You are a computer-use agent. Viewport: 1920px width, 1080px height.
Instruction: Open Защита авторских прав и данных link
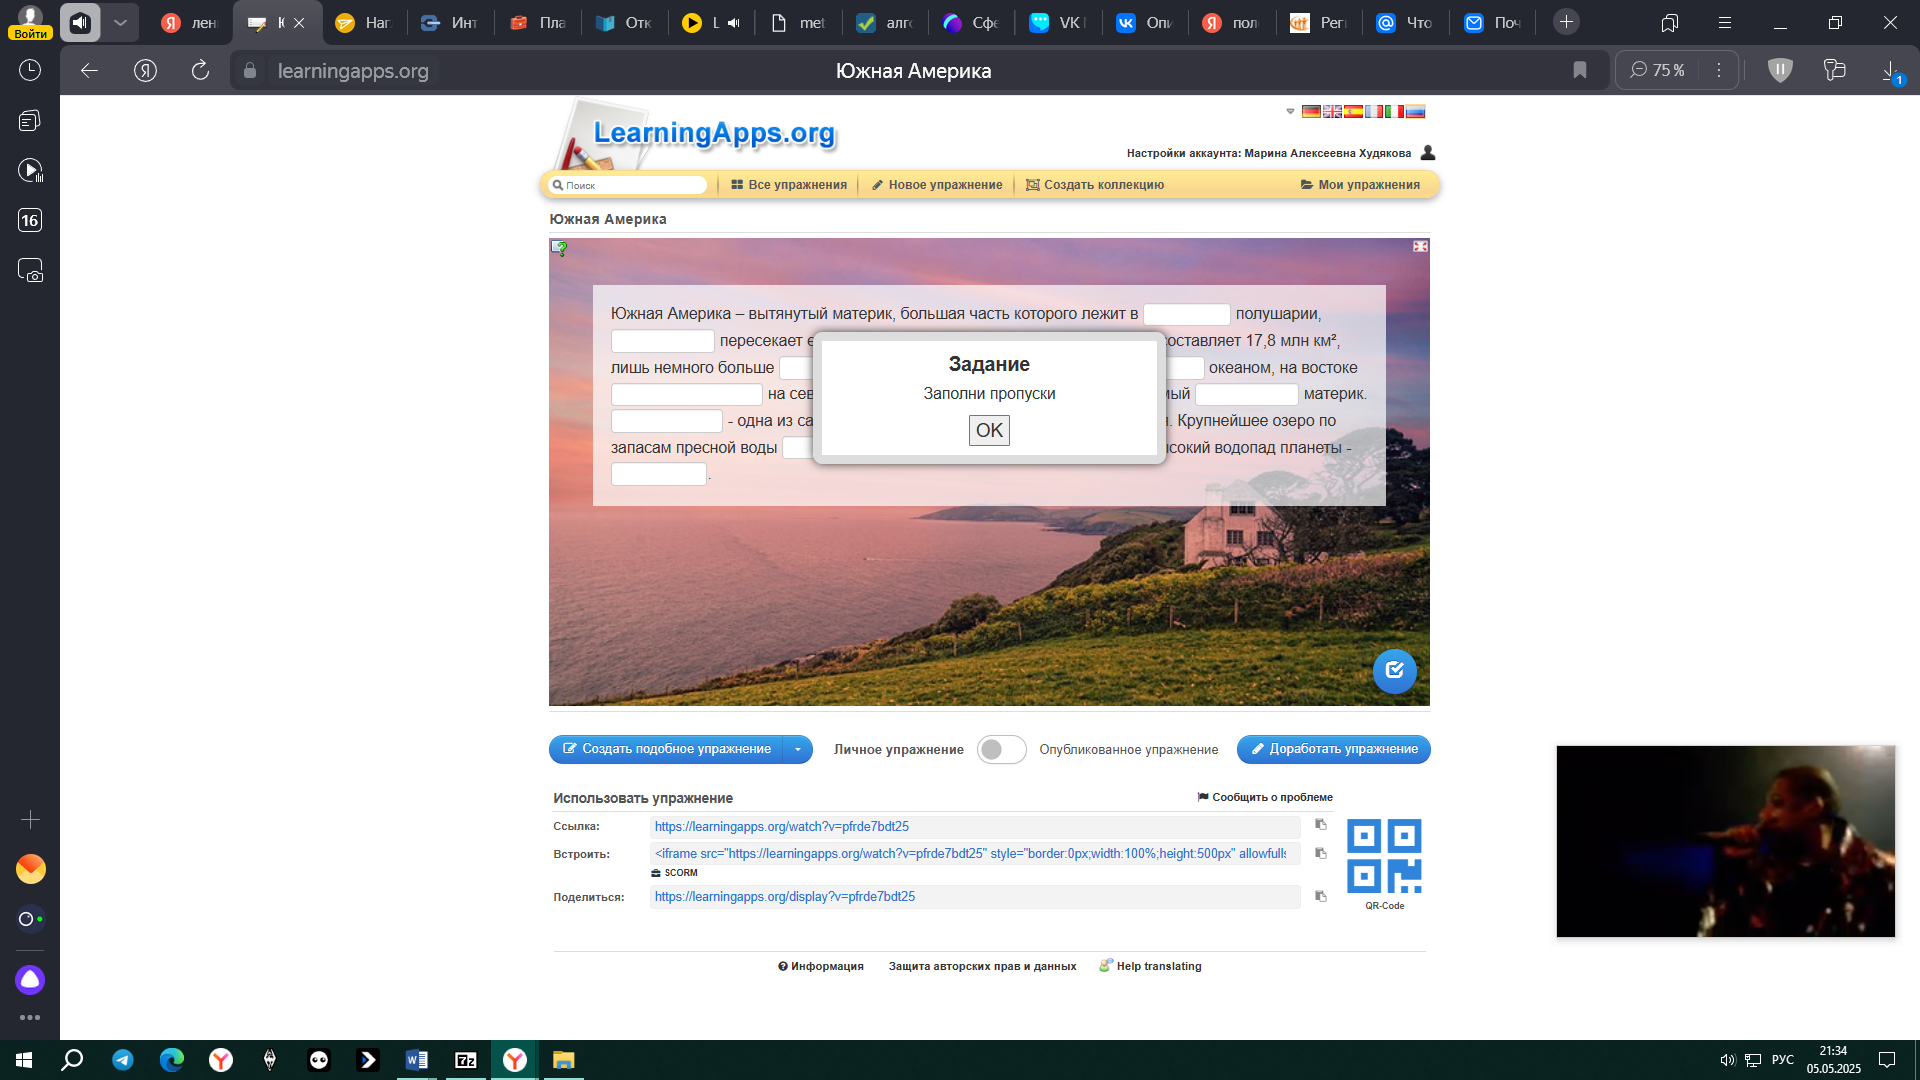982,966
